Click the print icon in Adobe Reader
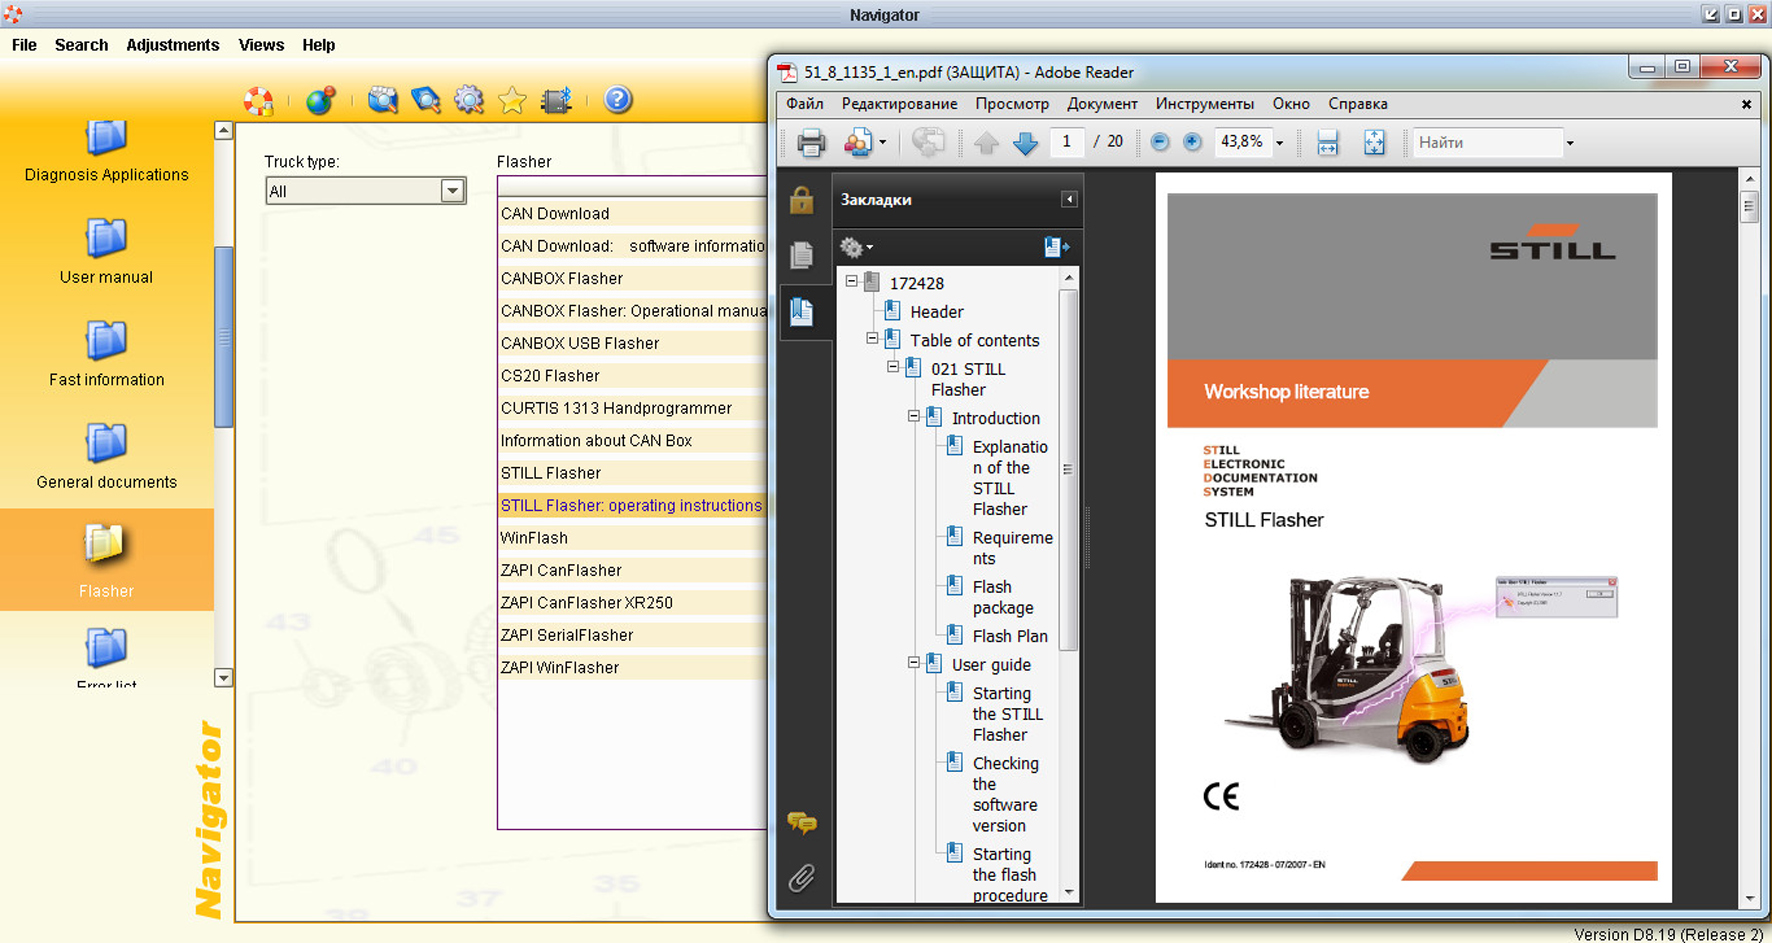 coord(811,143)
